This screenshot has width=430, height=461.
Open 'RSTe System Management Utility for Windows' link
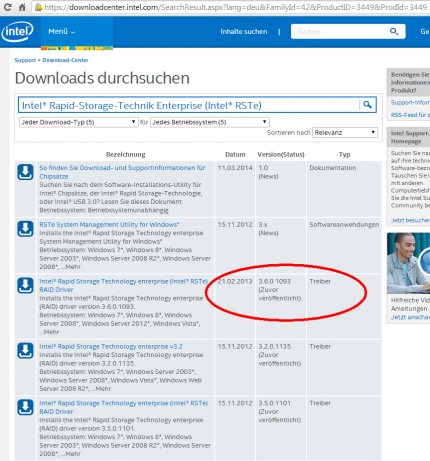point(109,225)
